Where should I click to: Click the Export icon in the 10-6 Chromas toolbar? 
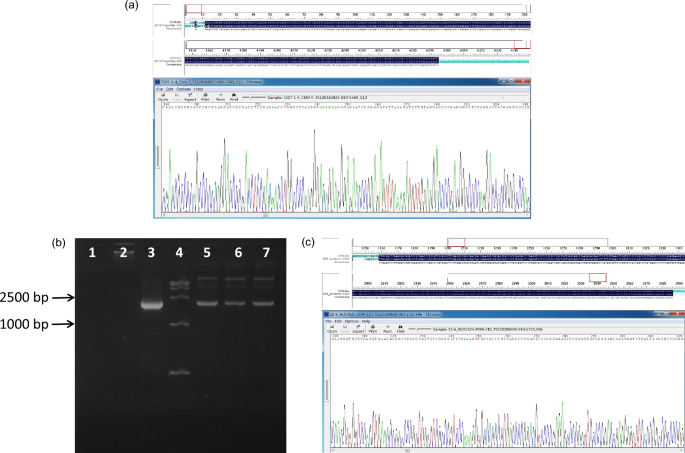click(358, 329)
